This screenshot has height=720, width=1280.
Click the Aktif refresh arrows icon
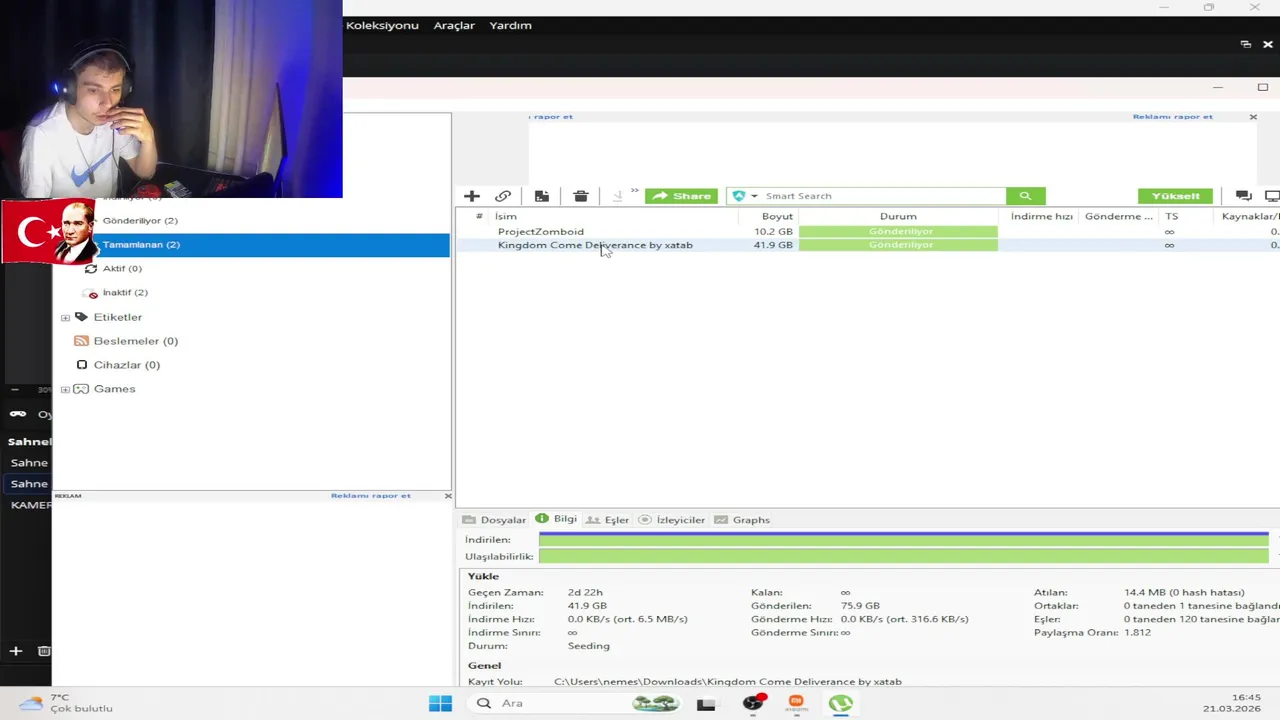pyautogui.click(x=92, y=268)
